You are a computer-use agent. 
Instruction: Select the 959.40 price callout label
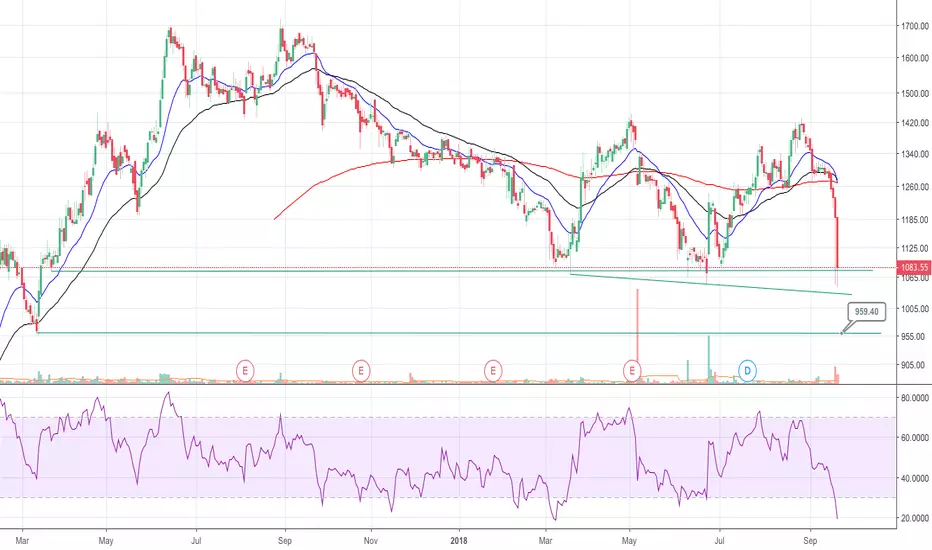pos(867,312)
